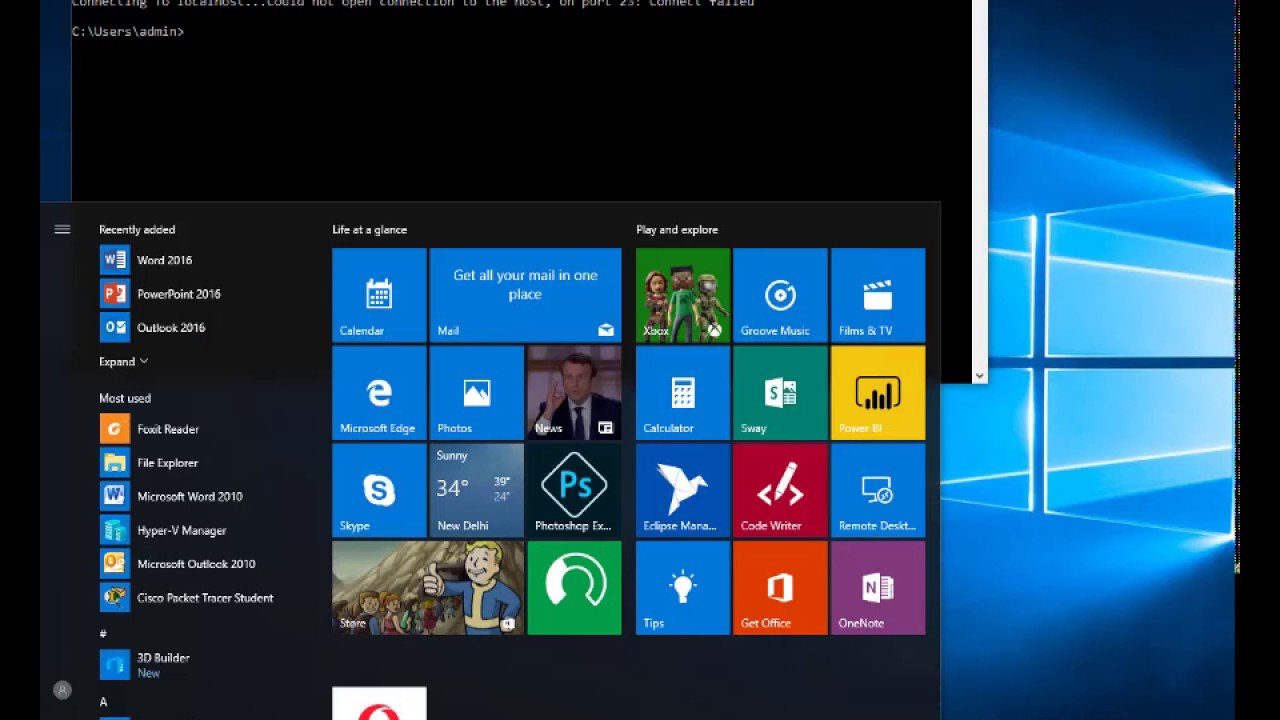
Task: Open File Explorer from Most used
Action: pyautogui.click(x=149, y=463)
